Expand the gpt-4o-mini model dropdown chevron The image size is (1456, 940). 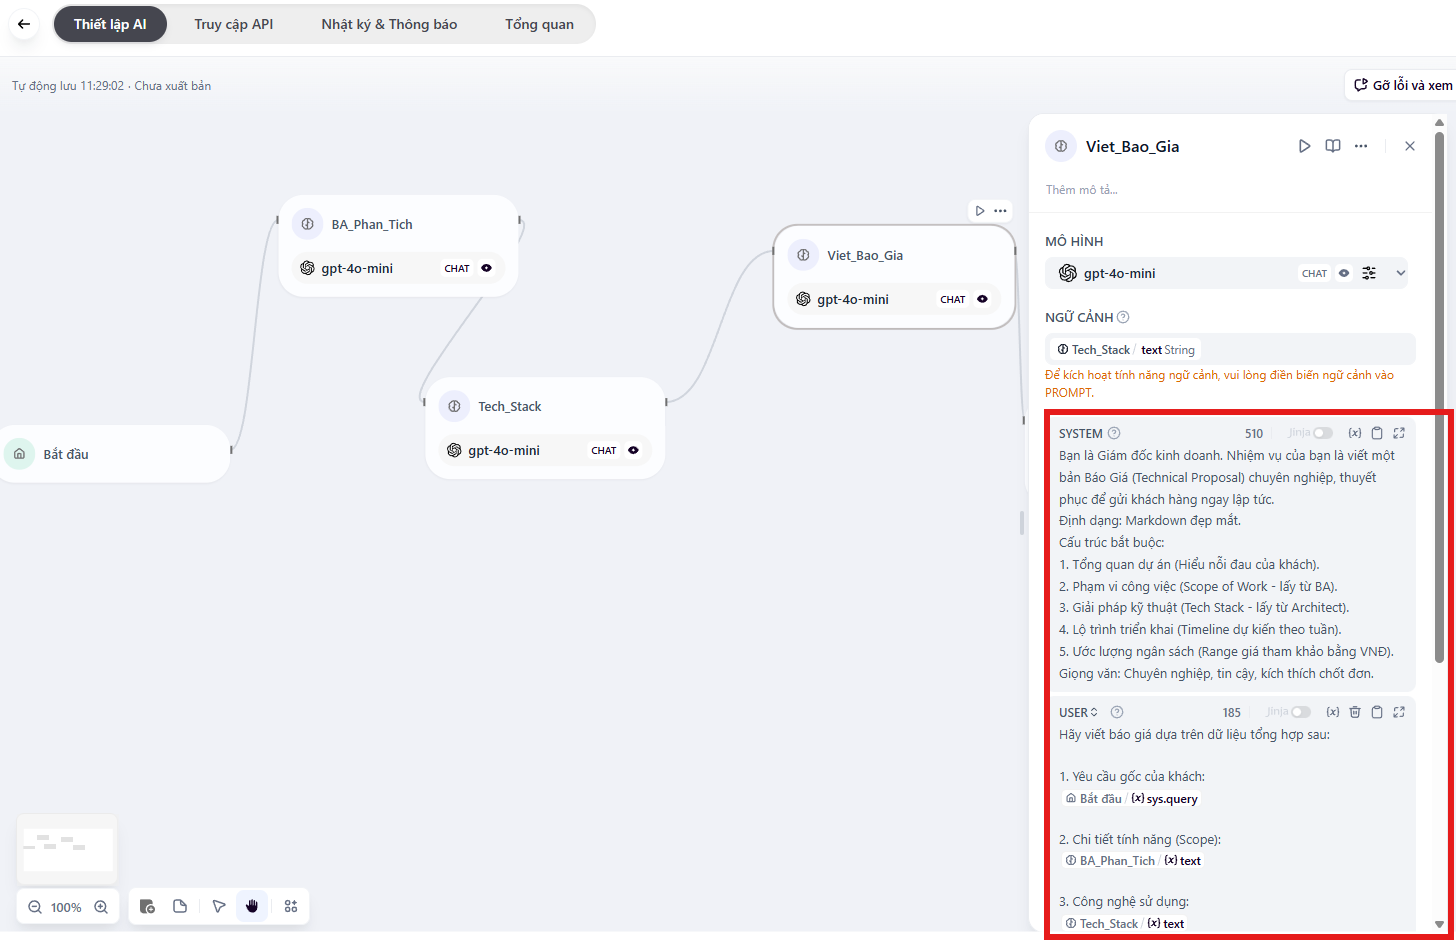point(1400,273)
